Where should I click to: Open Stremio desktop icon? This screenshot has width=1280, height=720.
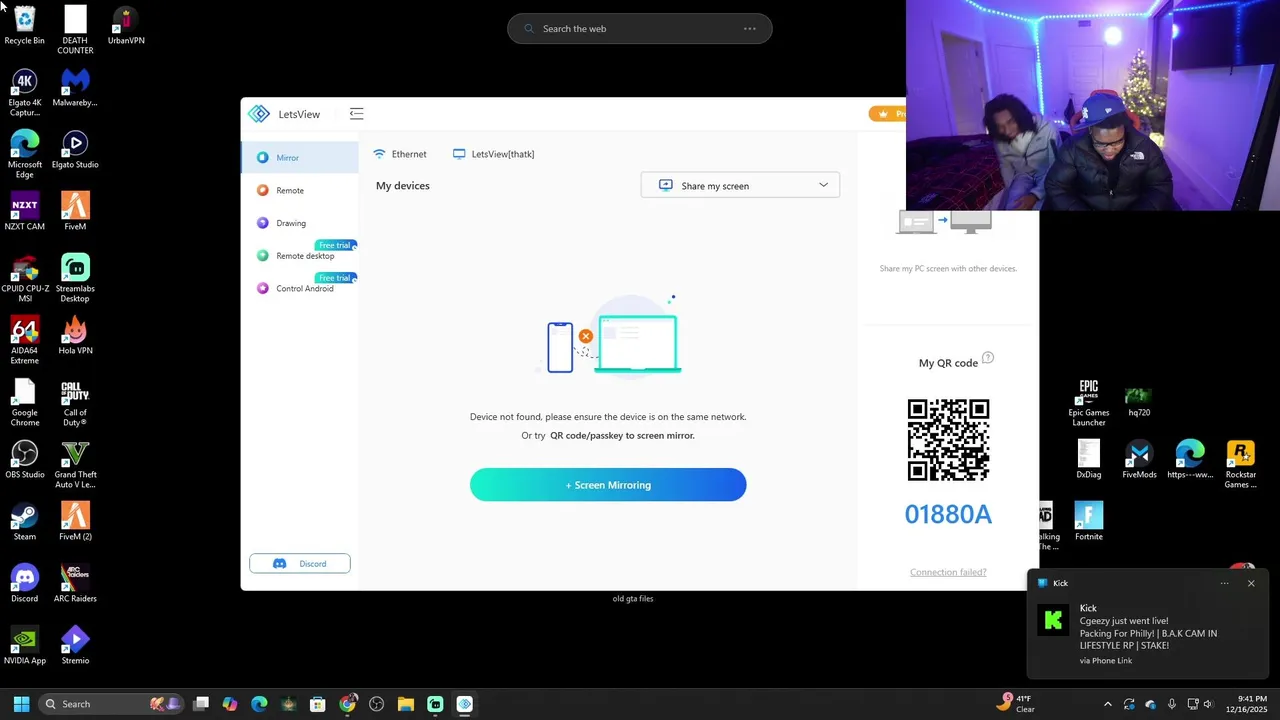(x=75, y=645)
